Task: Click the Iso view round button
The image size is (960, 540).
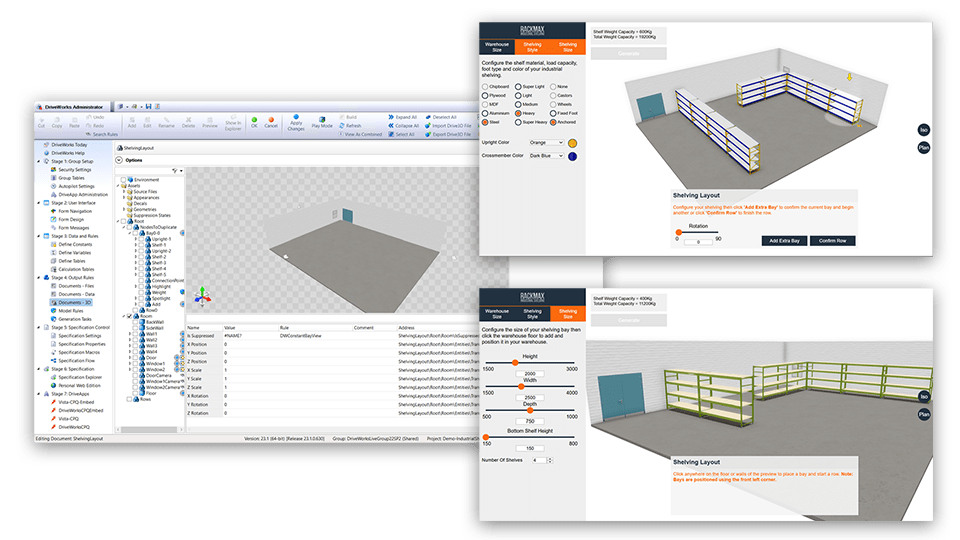Action: point(924,129)
